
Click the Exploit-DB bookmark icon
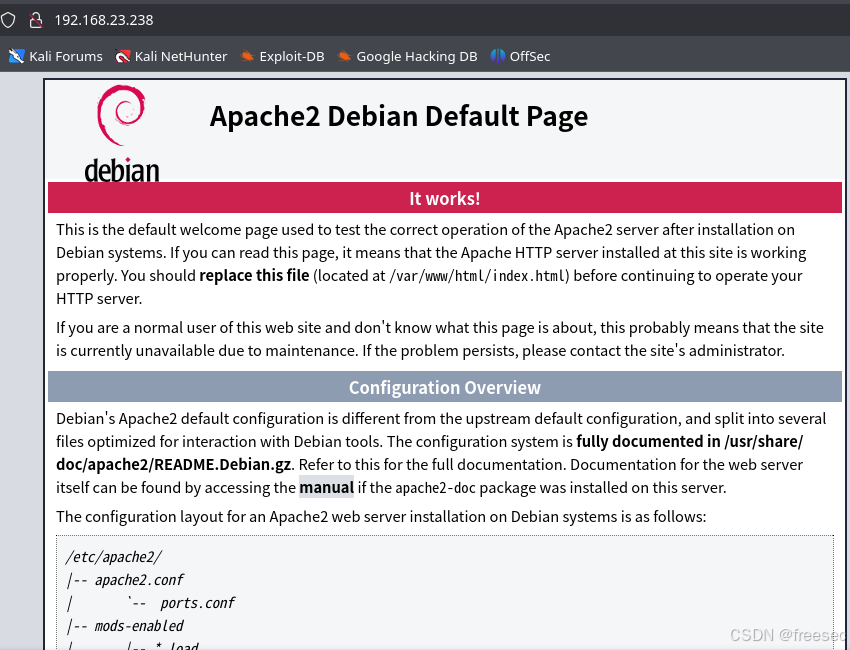247,56
